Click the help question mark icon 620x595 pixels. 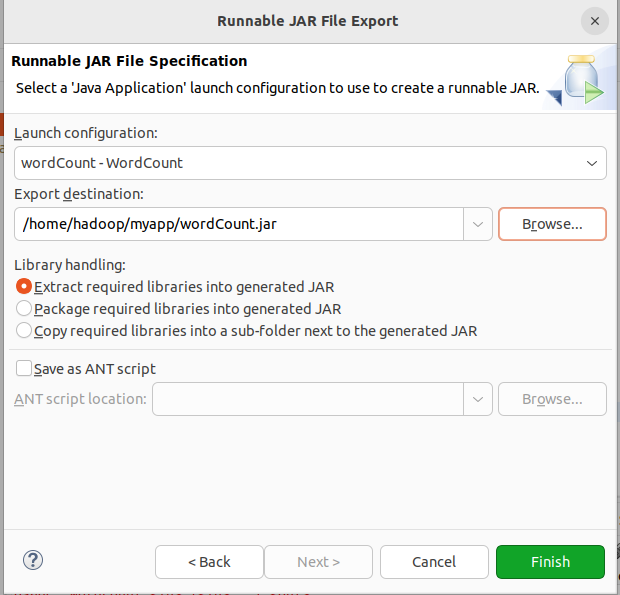tap(32, 560)
